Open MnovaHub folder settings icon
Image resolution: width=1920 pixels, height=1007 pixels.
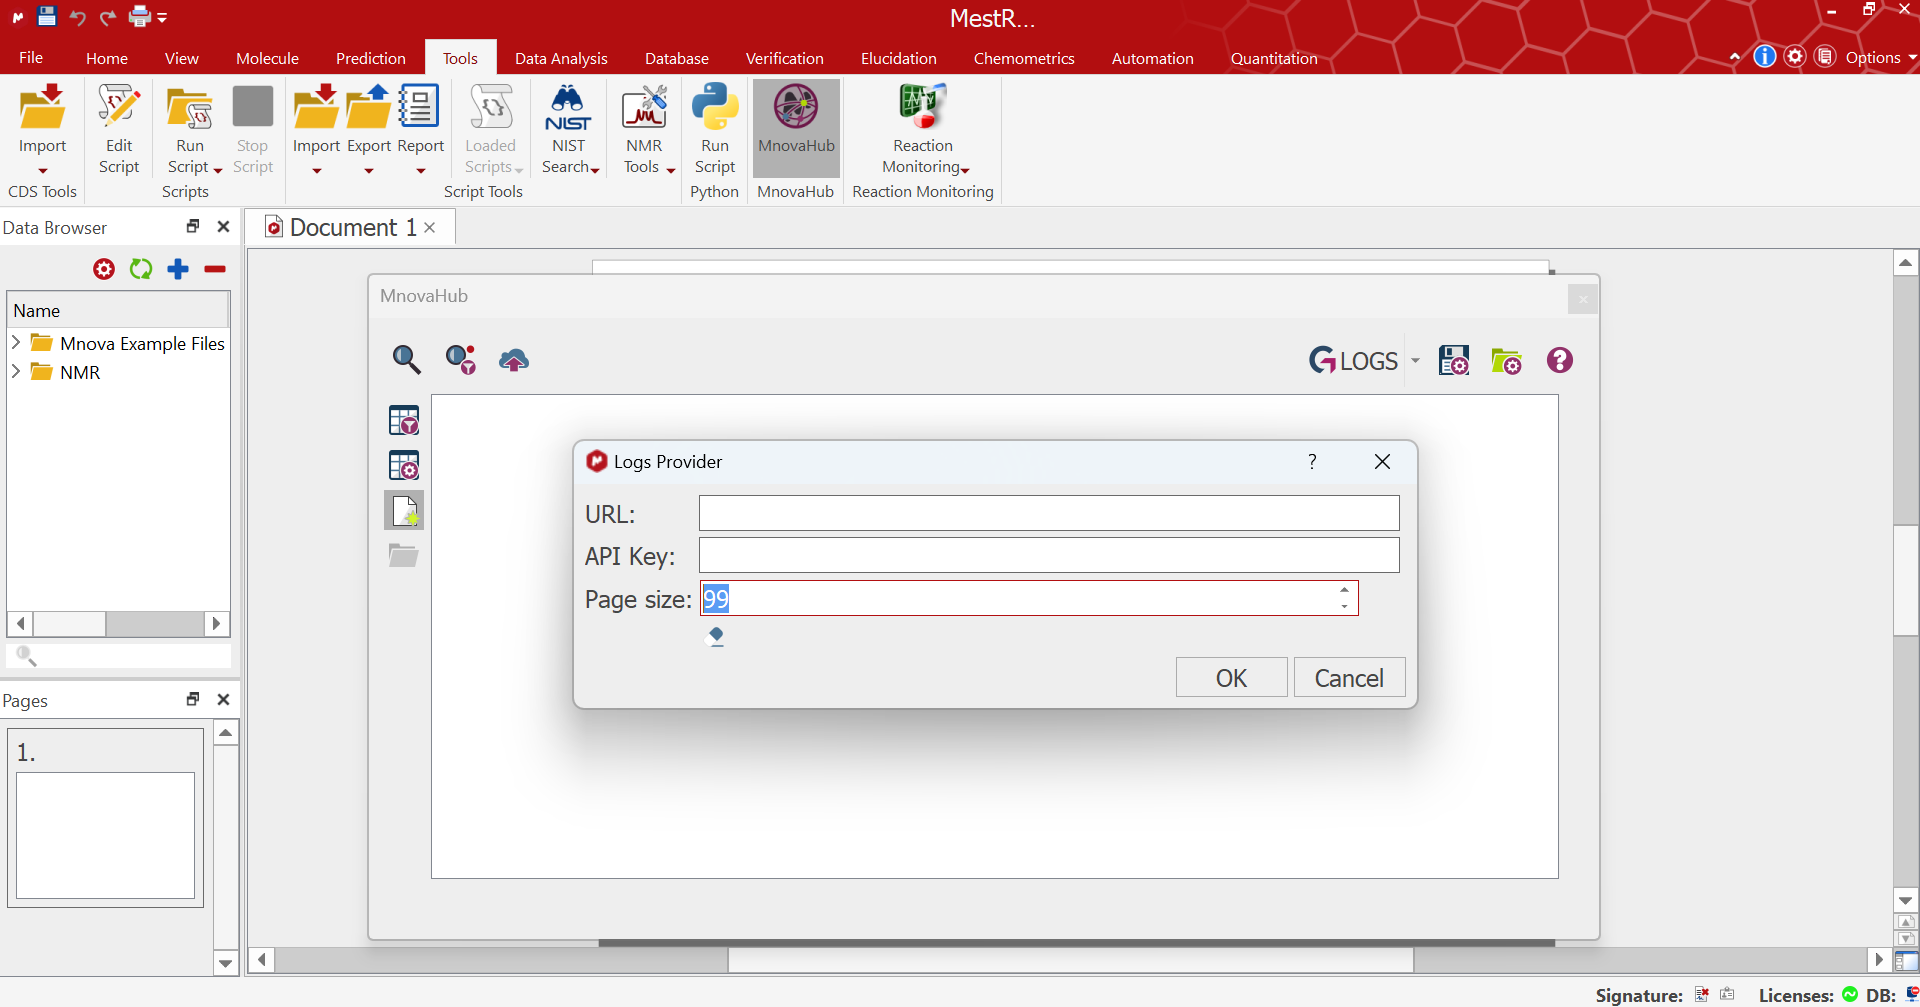(x=1506, y=360)
